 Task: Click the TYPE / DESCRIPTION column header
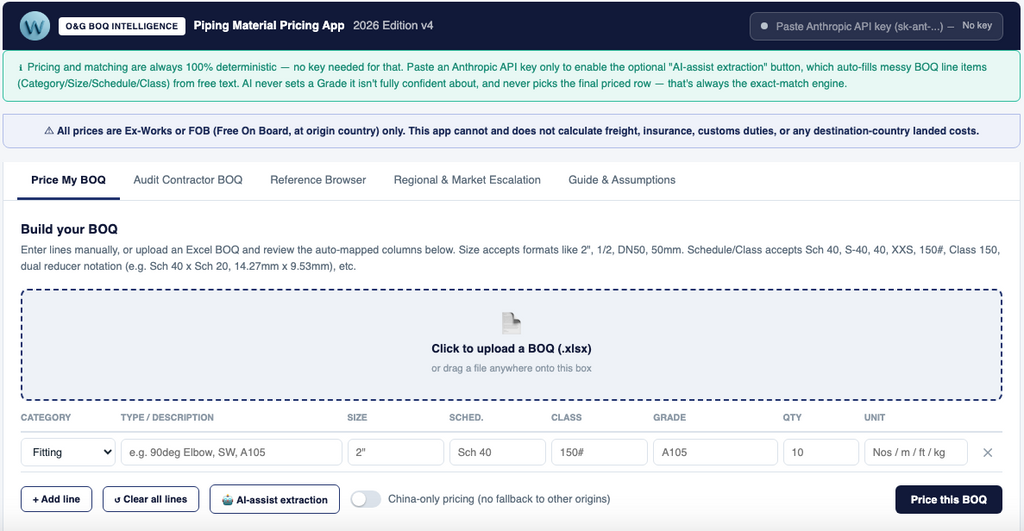pos(167,417)
